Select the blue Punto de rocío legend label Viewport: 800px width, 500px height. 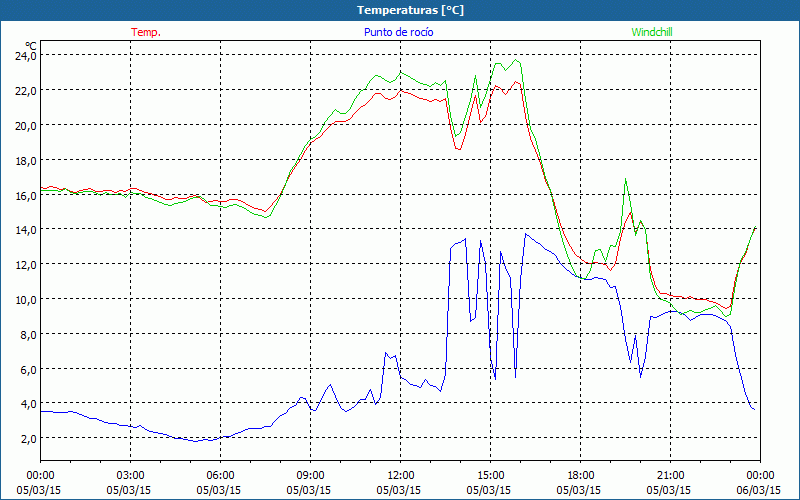(x=398, y=32)
